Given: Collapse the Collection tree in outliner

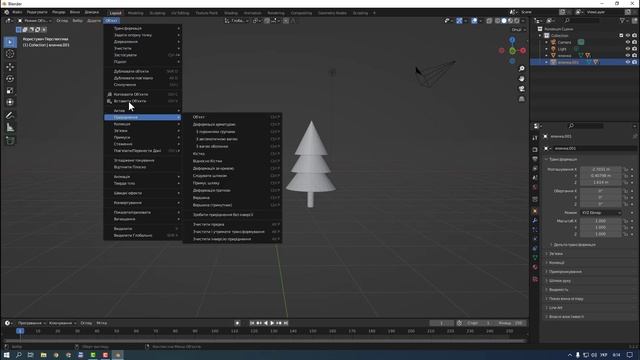Looking at the screenshot, I should tap(540, 36).
